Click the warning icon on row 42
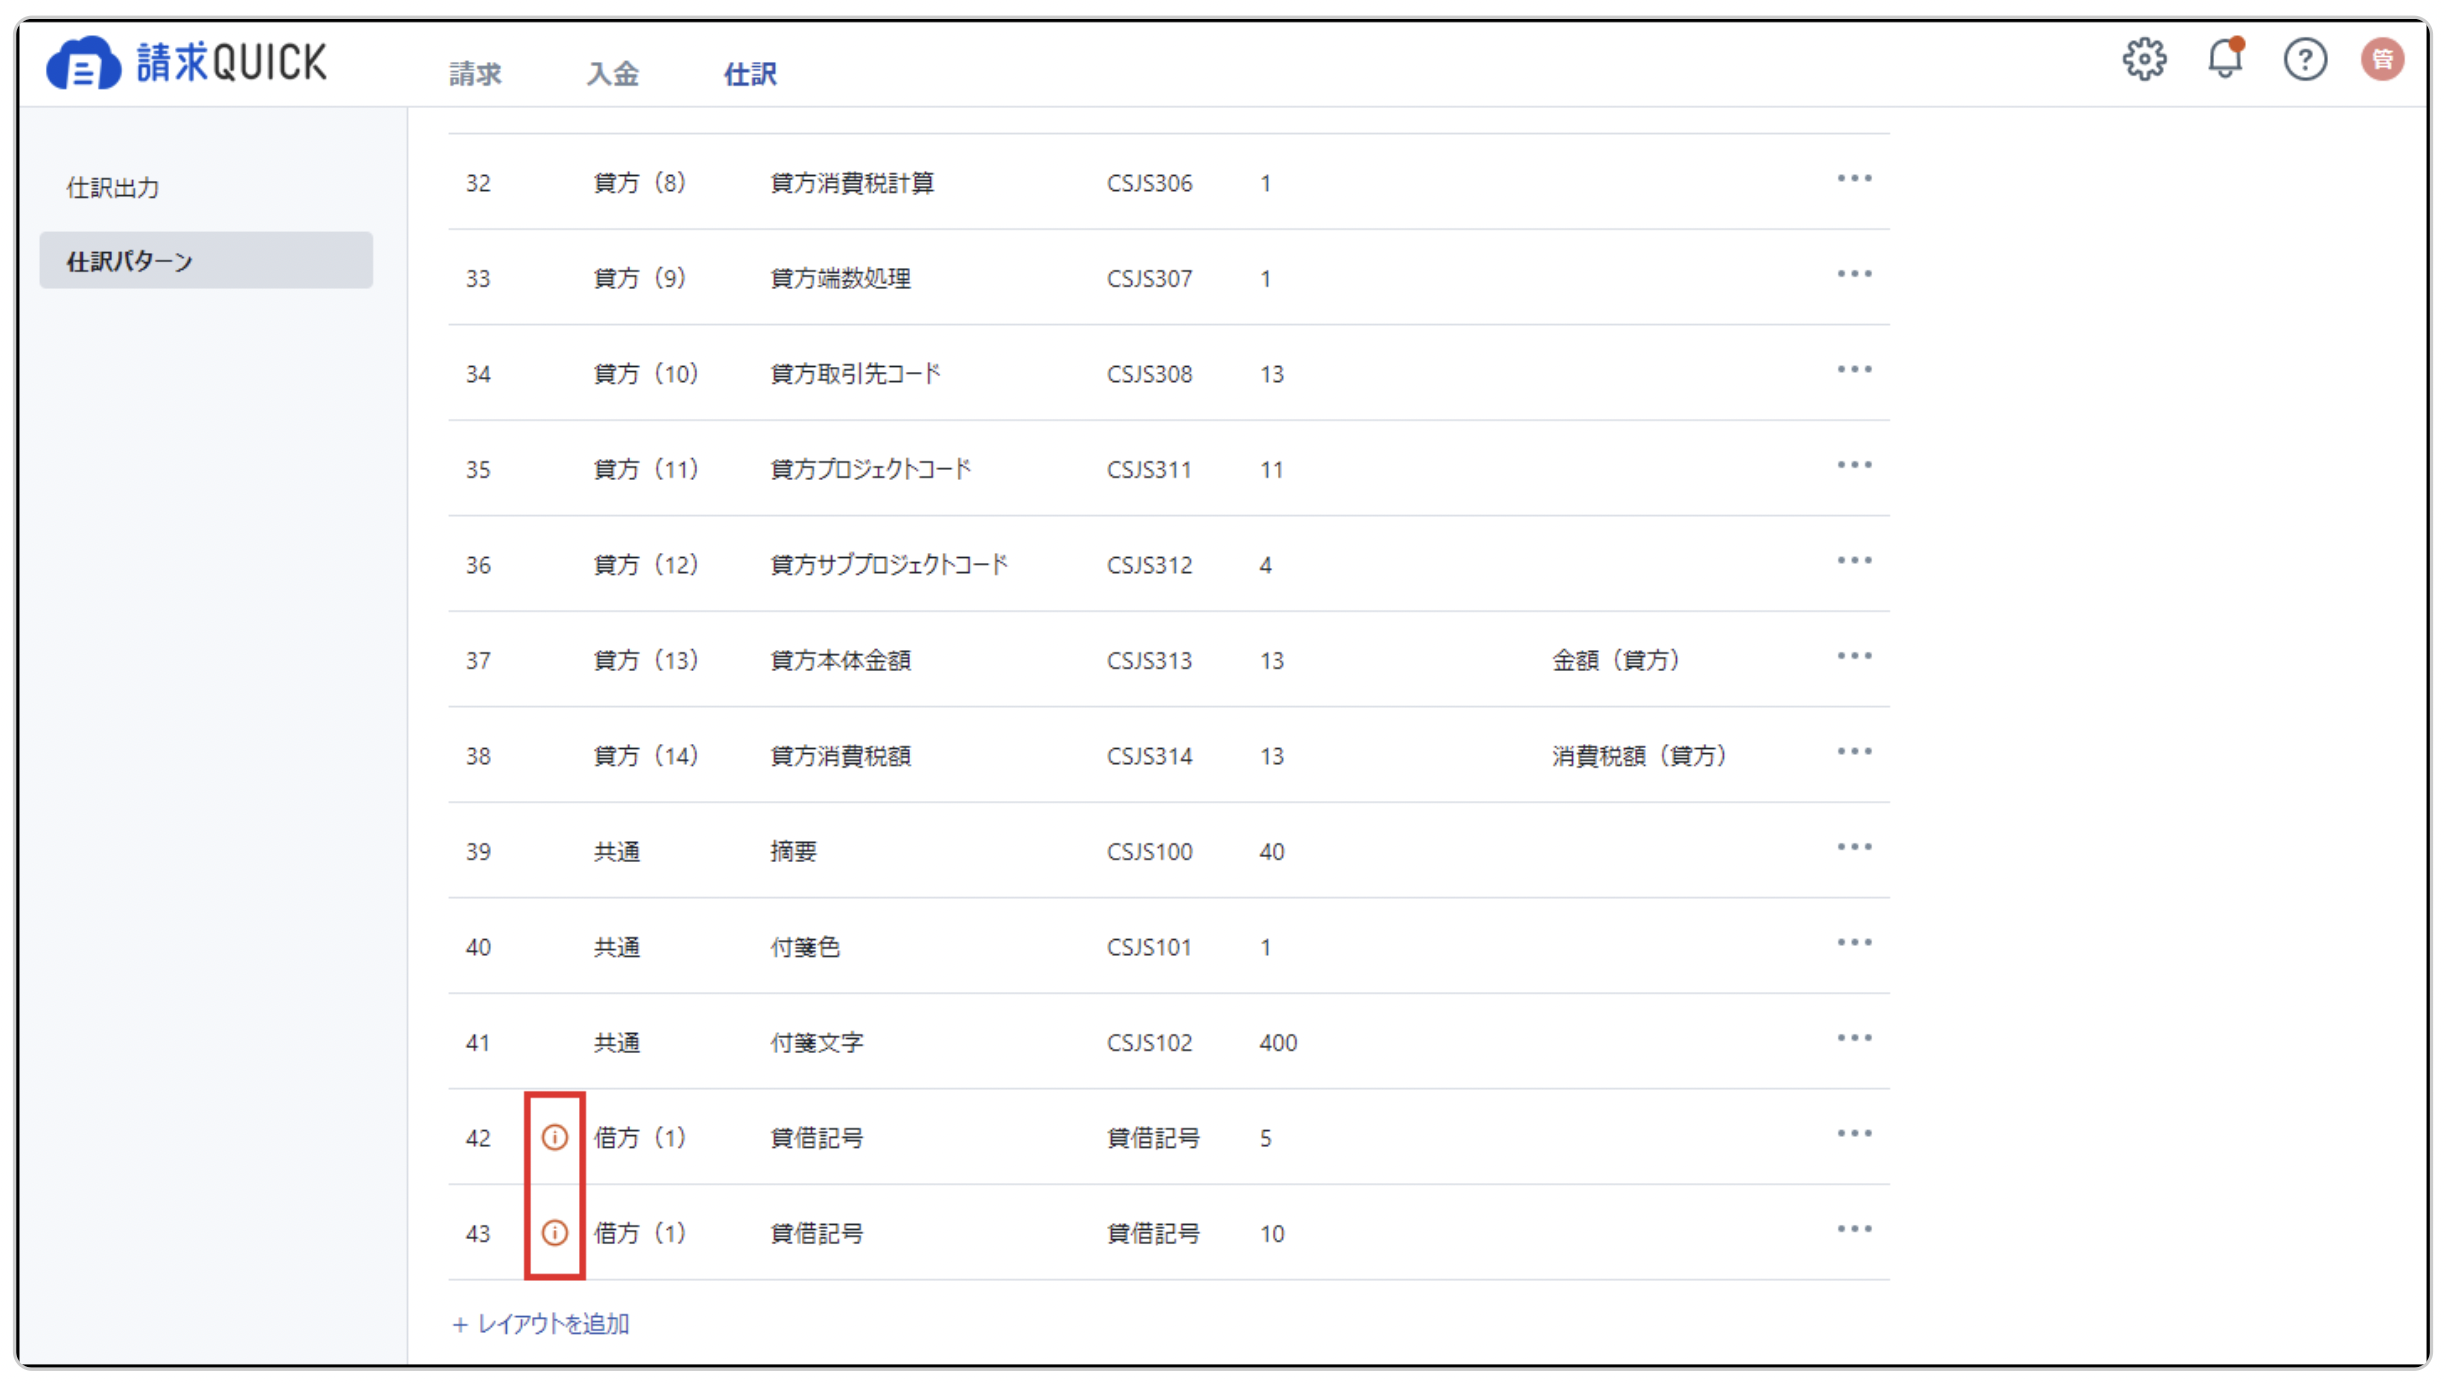This screenshot has height=1384, width=2446. [555, 1137]
